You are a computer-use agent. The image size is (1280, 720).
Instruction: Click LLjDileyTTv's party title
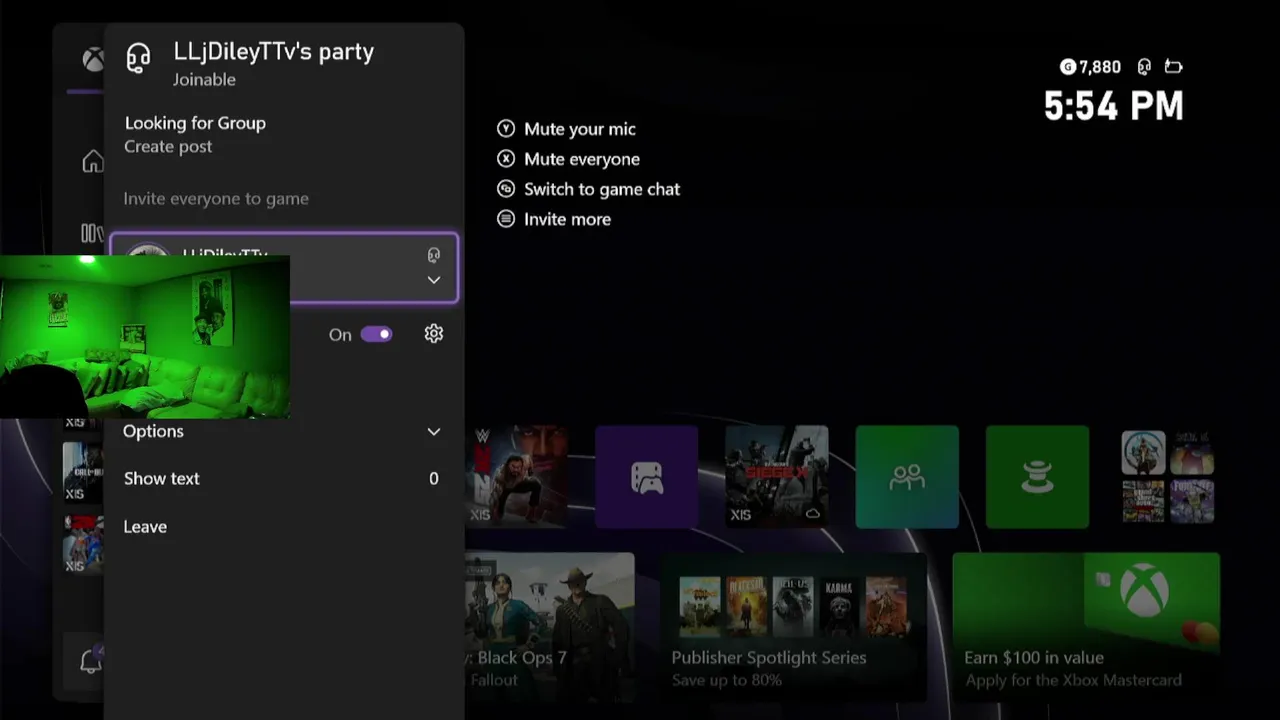274,52
